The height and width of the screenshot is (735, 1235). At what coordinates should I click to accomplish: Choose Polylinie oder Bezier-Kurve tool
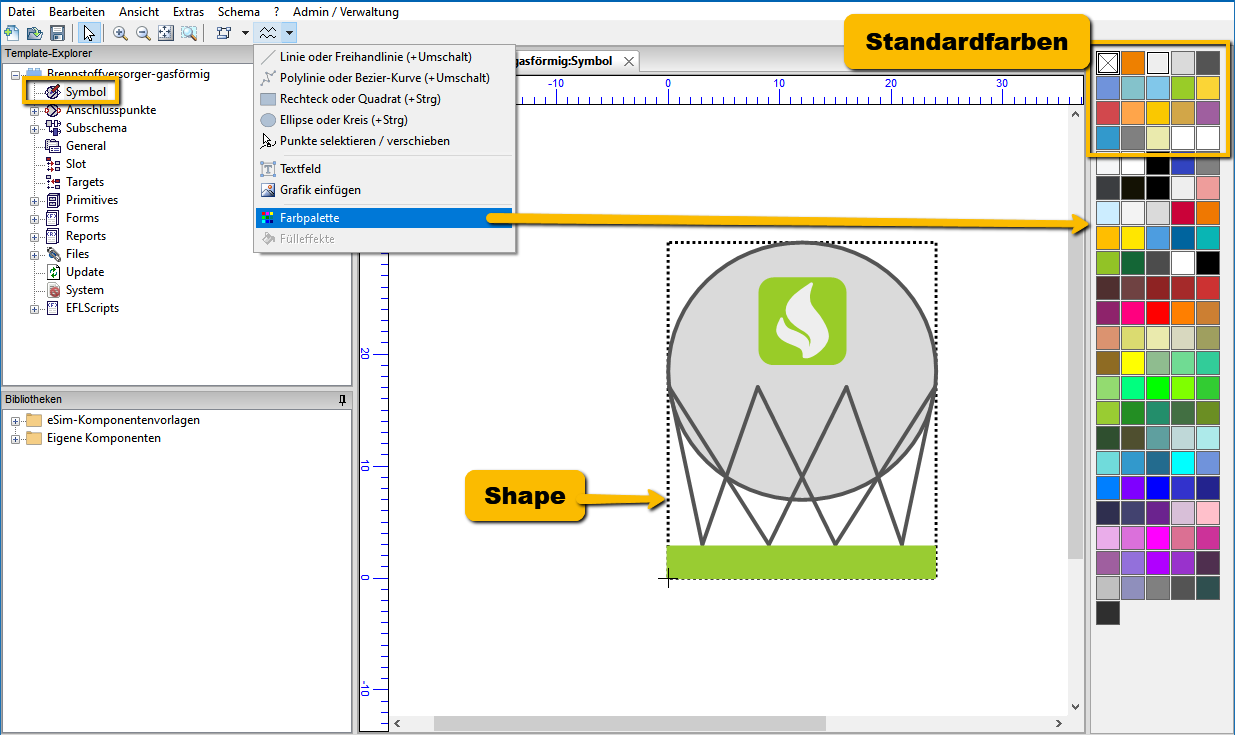(385, 78)
